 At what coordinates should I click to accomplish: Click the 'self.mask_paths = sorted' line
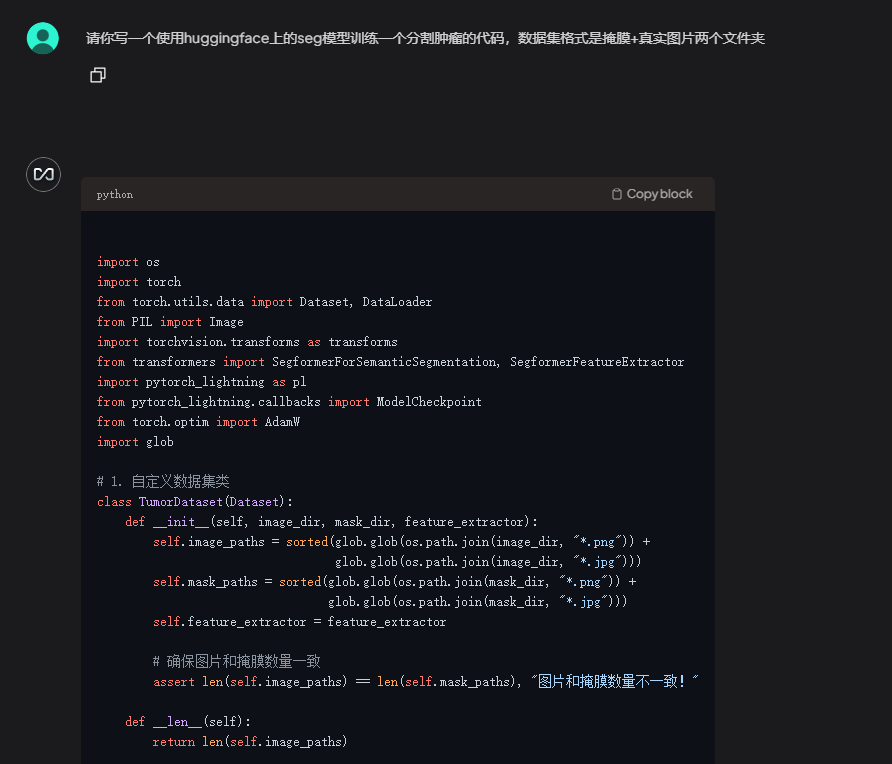click(395, 581)
